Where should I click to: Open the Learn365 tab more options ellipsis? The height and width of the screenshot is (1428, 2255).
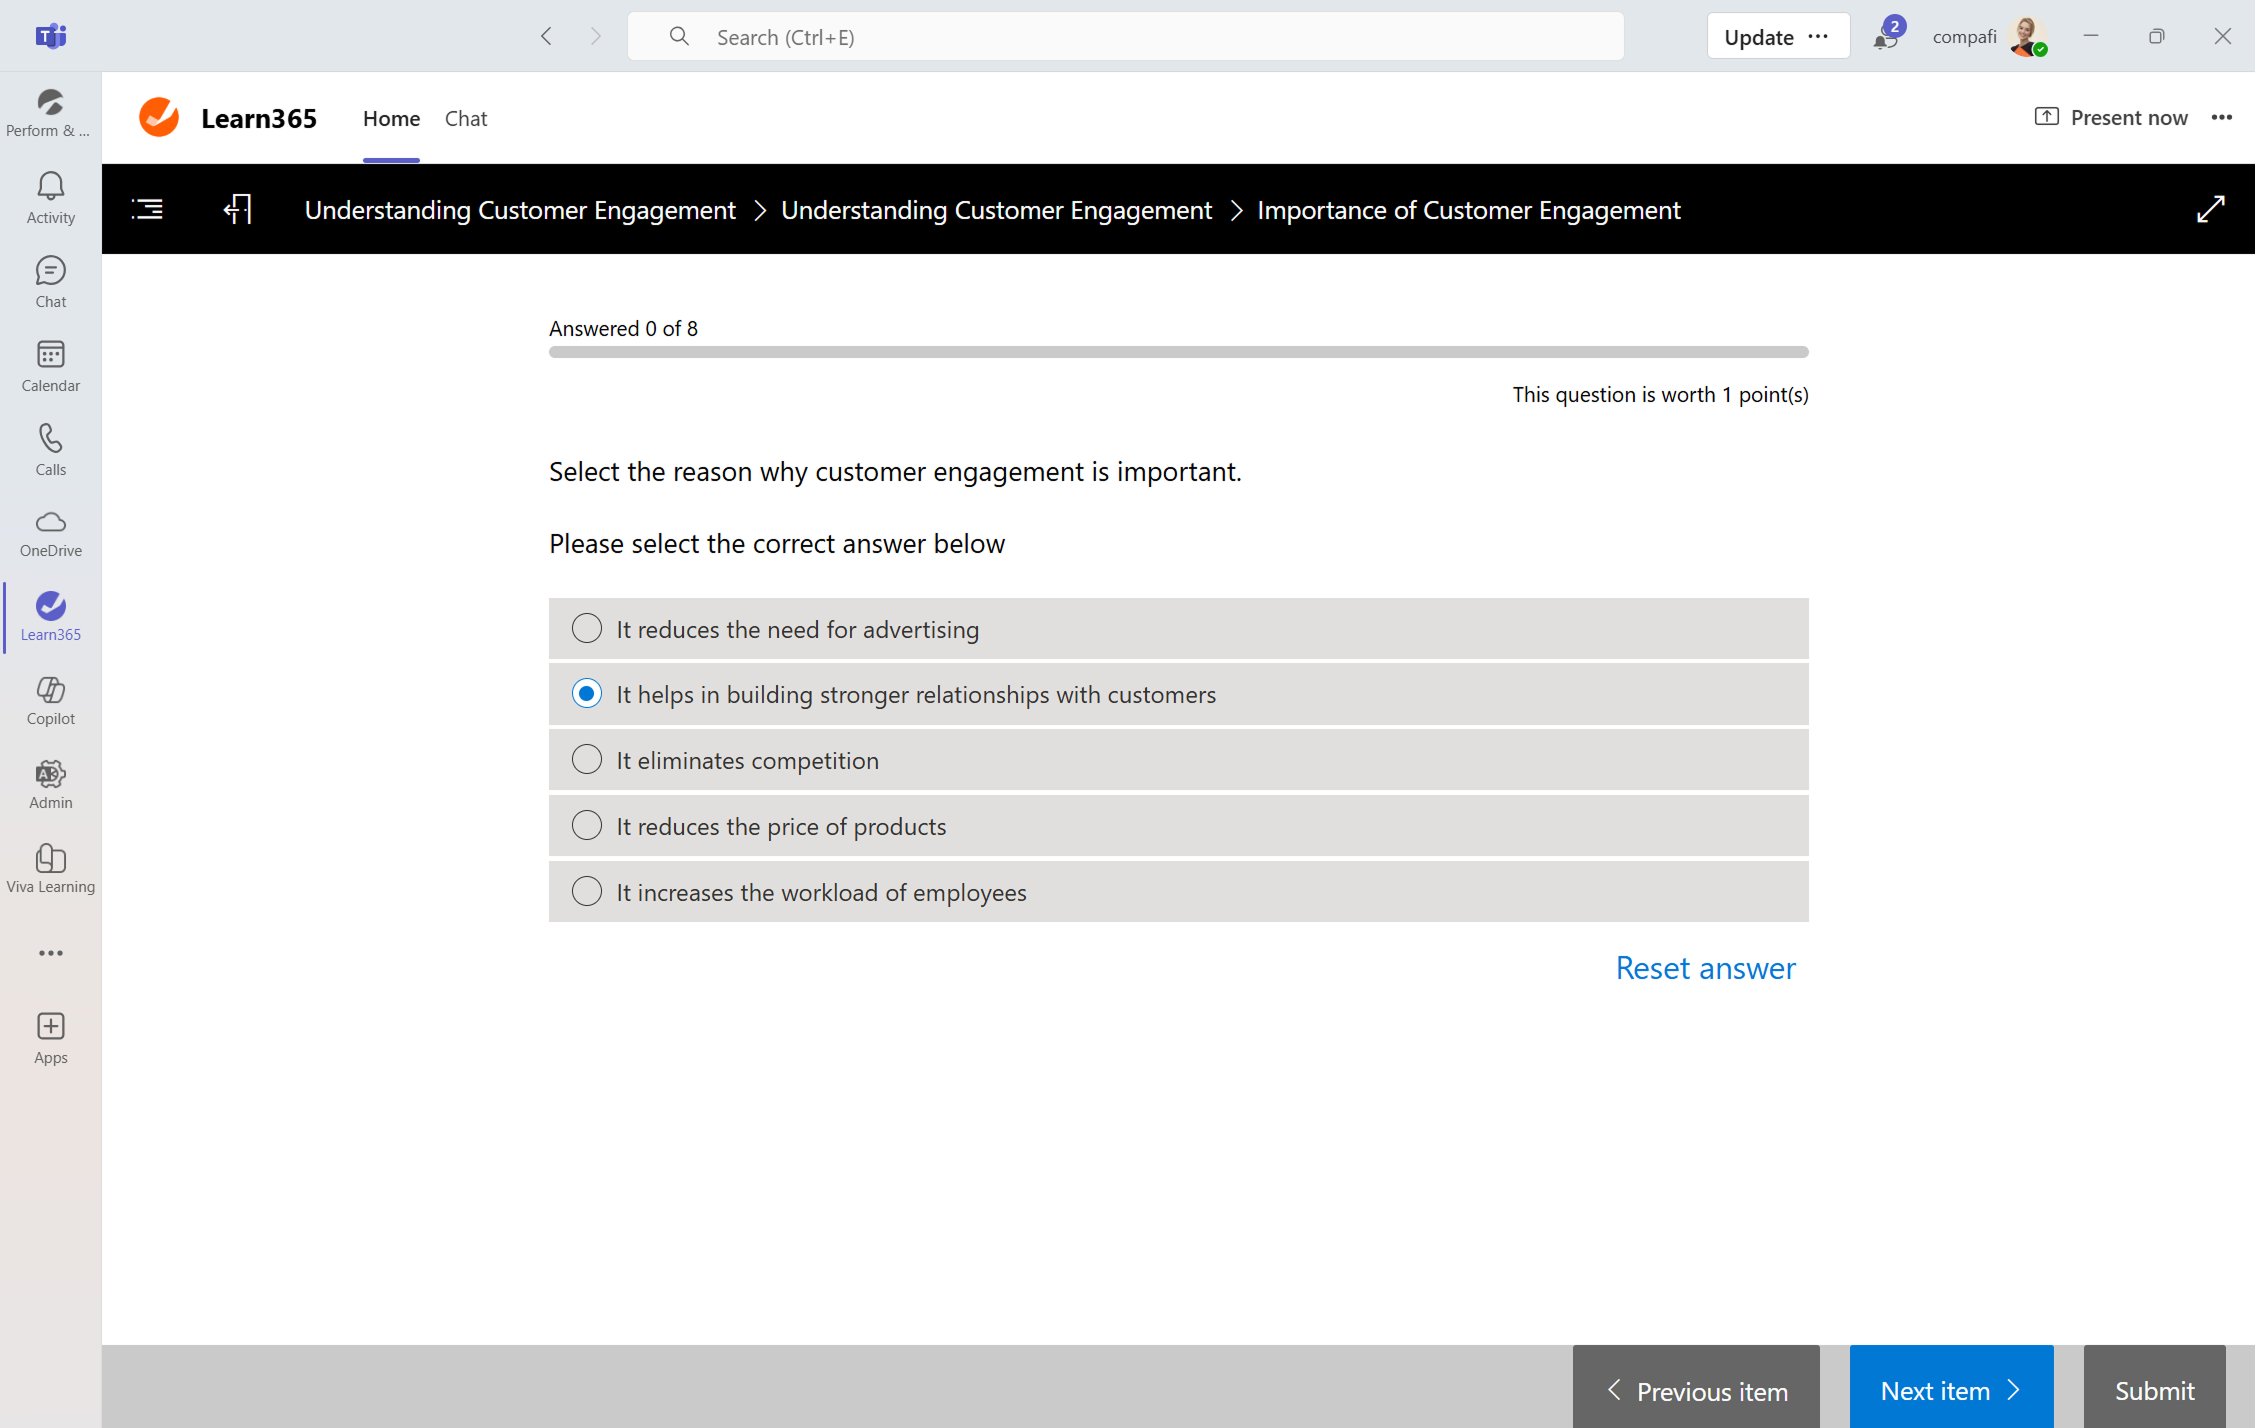pos(2222,118)
